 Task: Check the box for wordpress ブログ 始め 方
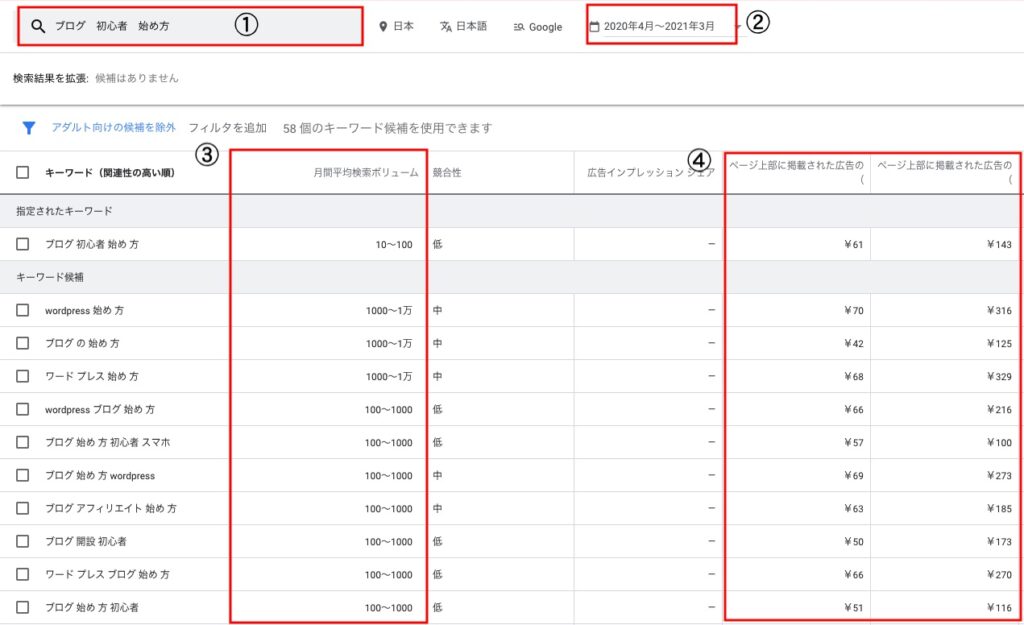23,409
